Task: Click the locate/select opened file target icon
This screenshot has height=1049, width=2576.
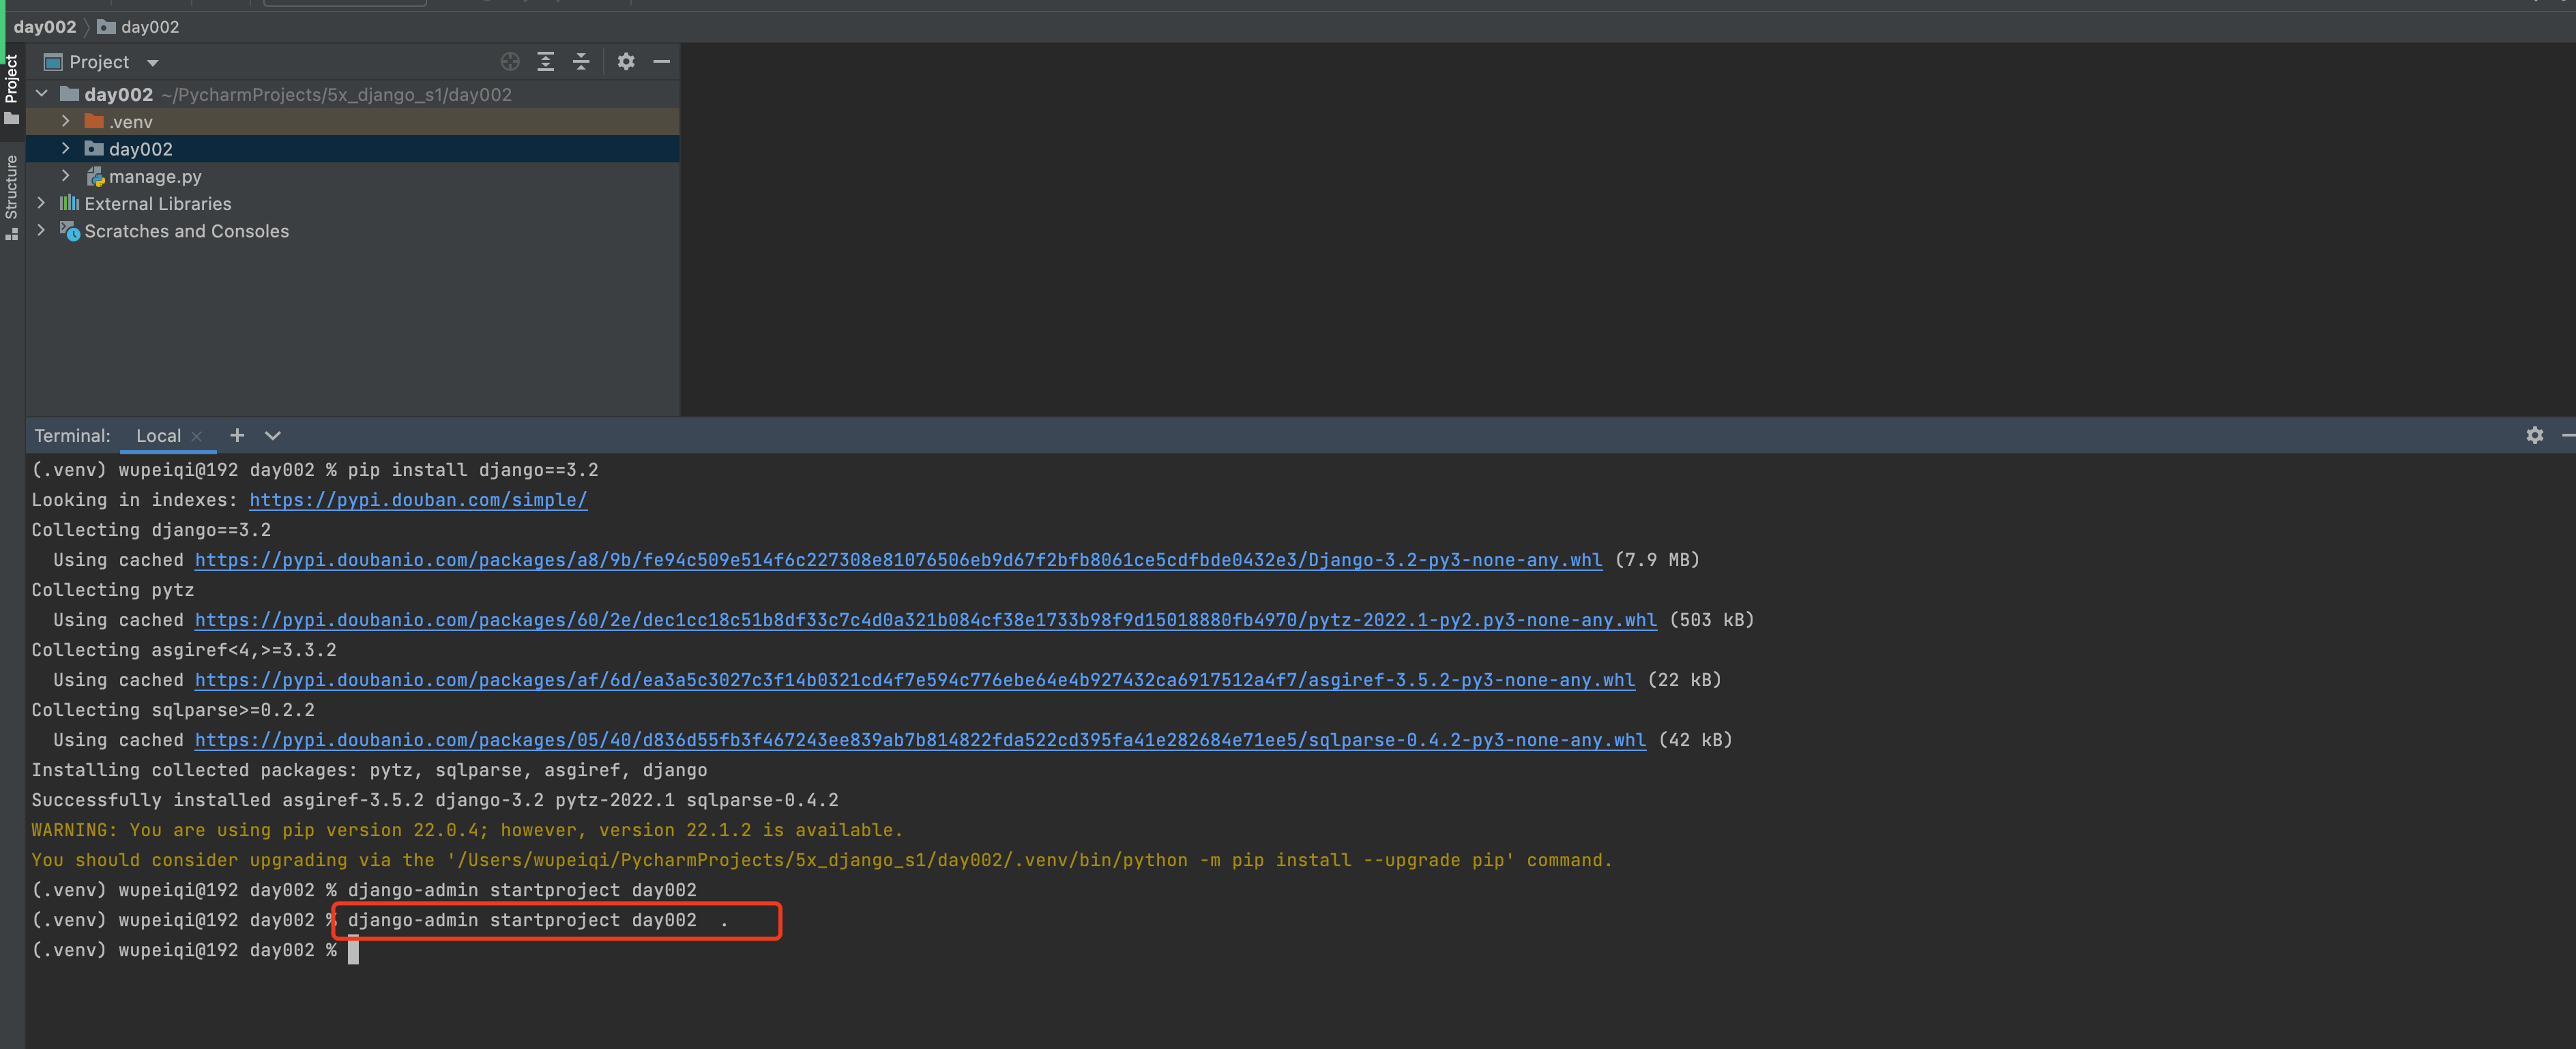Action: 510,62
